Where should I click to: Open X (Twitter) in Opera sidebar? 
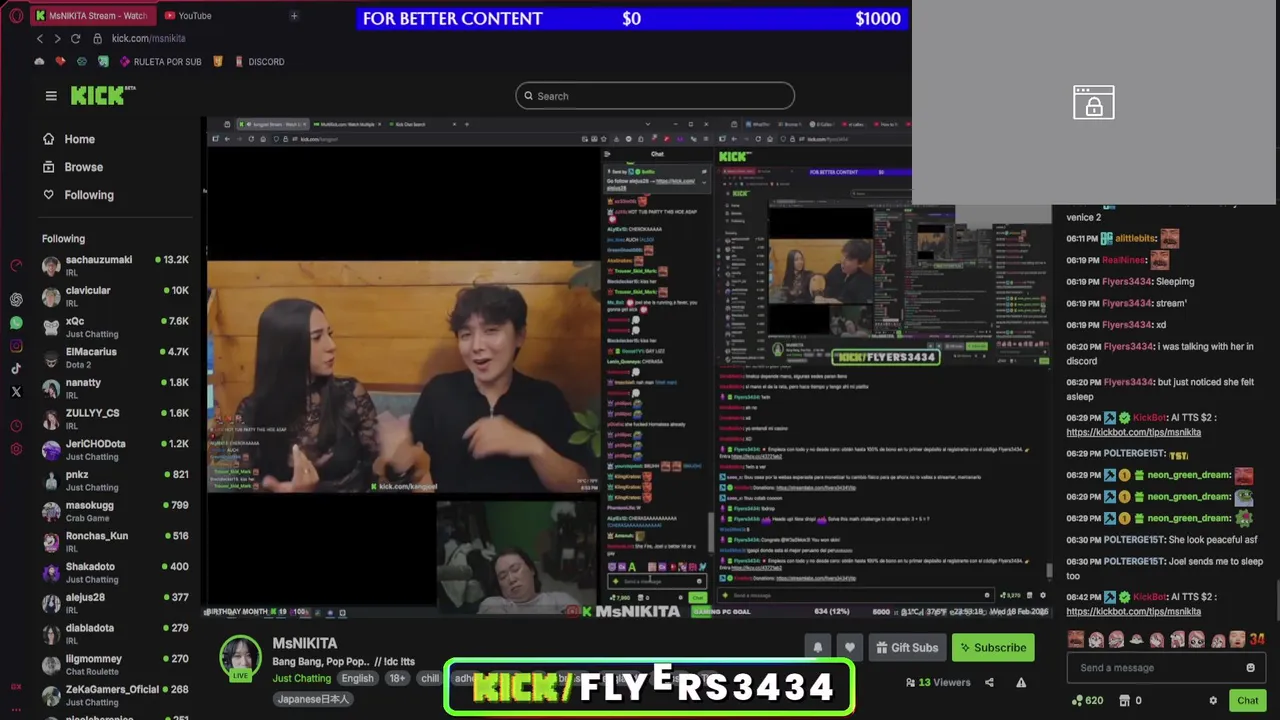coord(16,392)
